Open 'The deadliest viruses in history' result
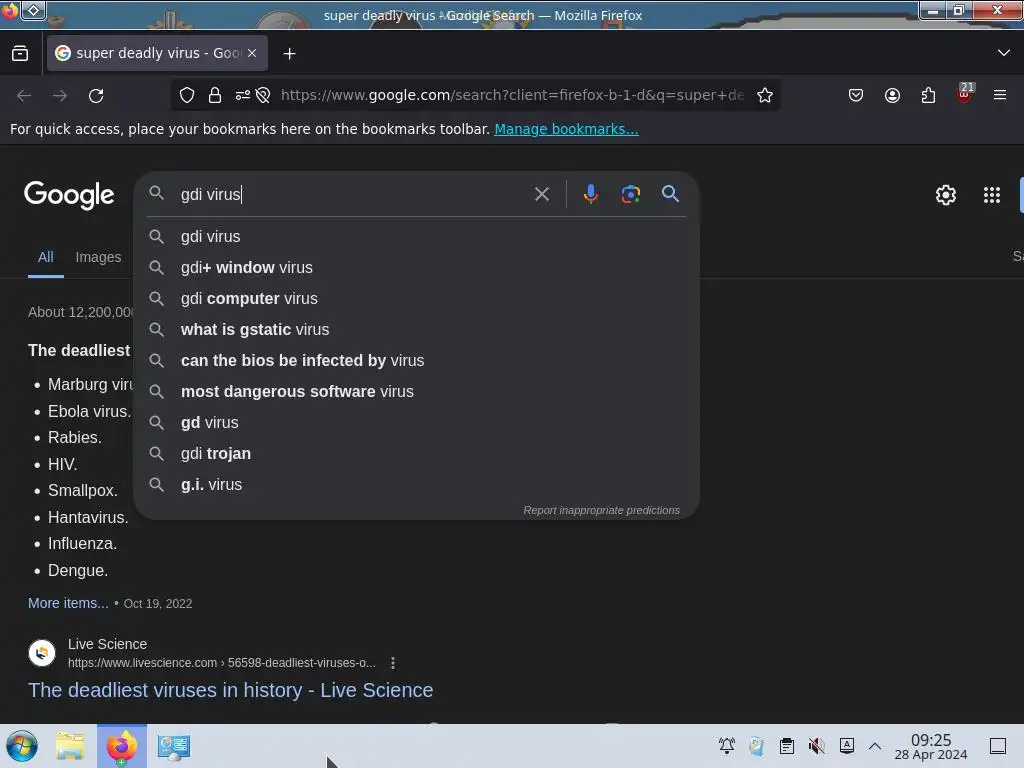 pyautogui.click(x=231, y=690)
